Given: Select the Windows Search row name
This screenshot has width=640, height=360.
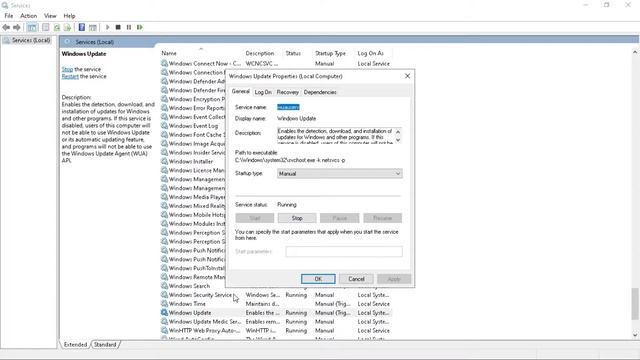Looking at the screenshot, I should coord(189,286).
